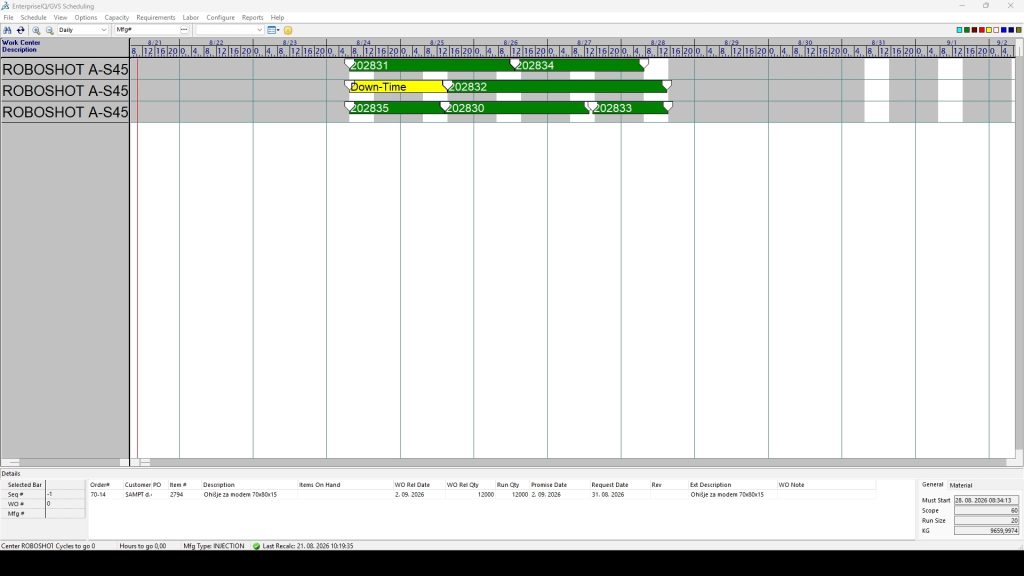Select work order bar 202833
1024x576 pixels.
630,108
